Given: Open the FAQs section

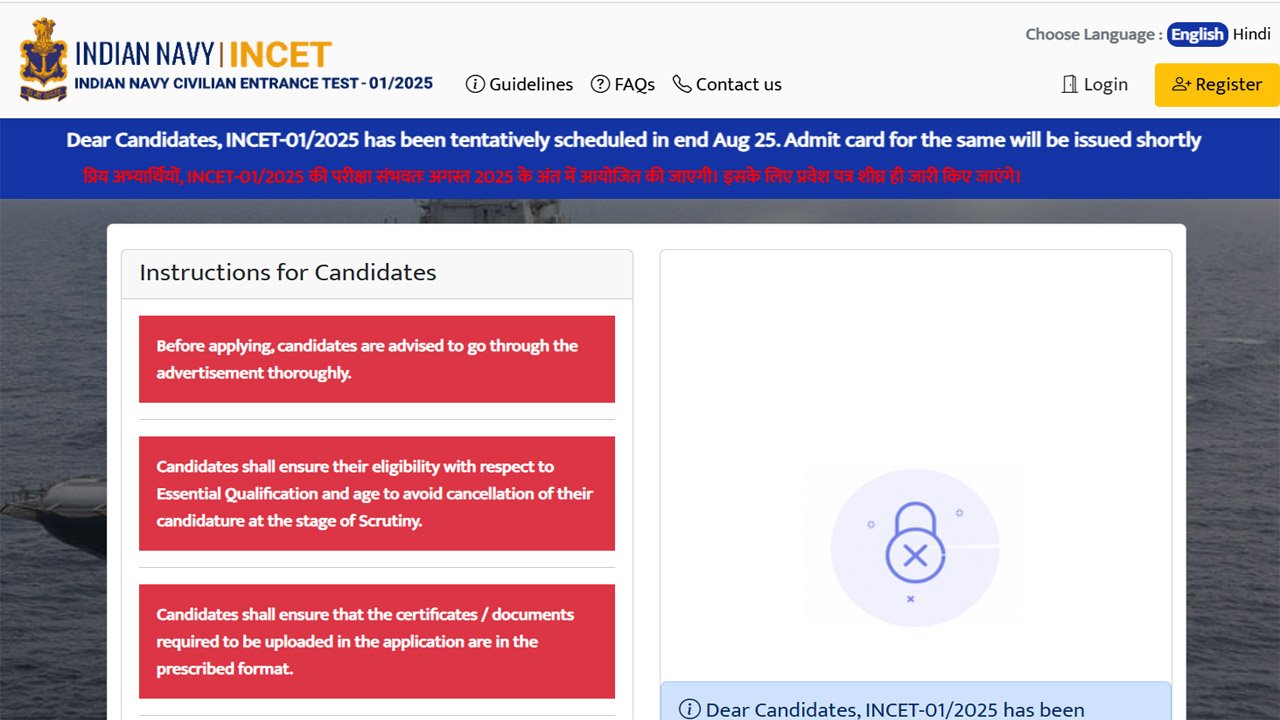Looking at the screenshot, I should [633, 85].
